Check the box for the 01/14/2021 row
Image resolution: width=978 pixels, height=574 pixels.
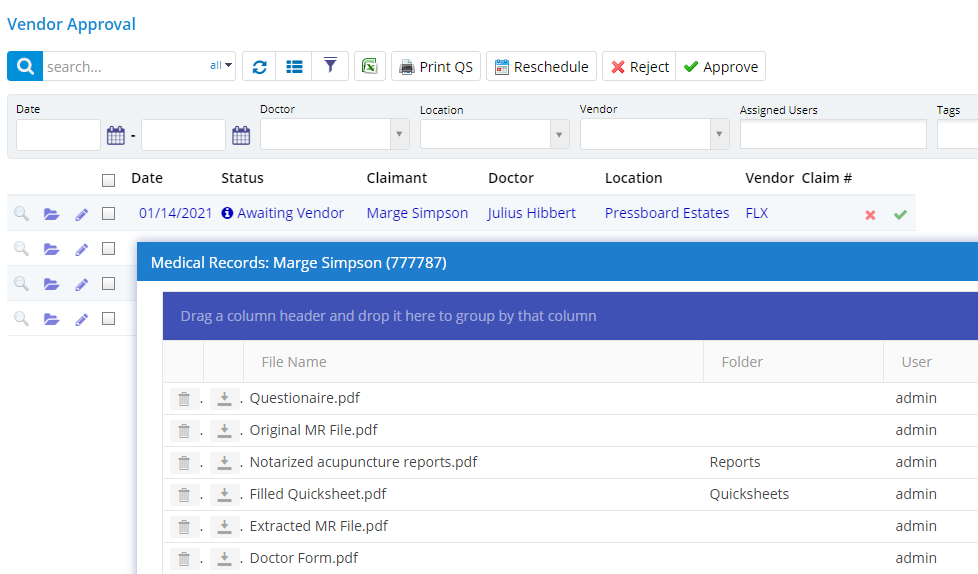coord(108,213)
